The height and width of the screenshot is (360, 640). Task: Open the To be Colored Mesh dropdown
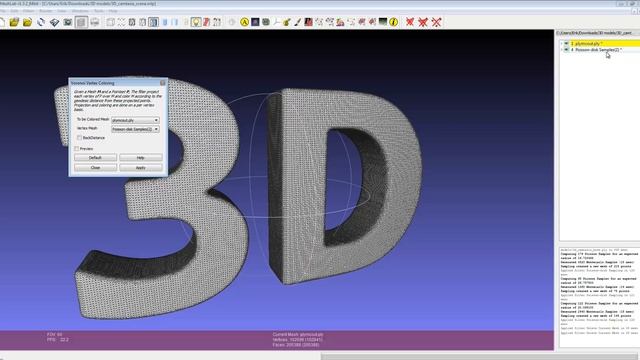point(135,120)
